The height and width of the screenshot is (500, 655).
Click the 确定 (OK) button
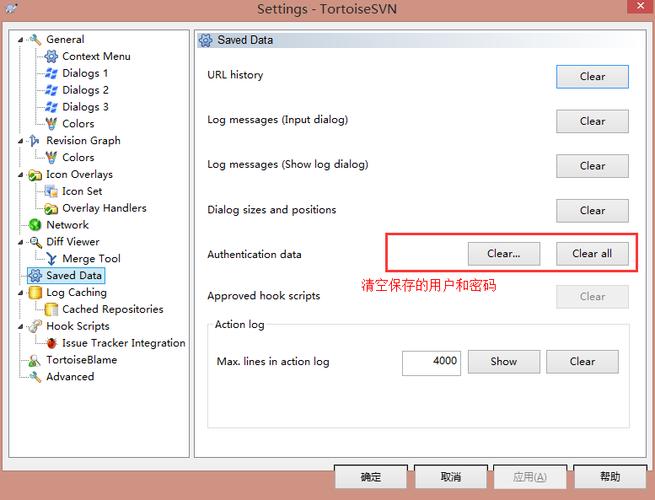click(x=371, y=478)
